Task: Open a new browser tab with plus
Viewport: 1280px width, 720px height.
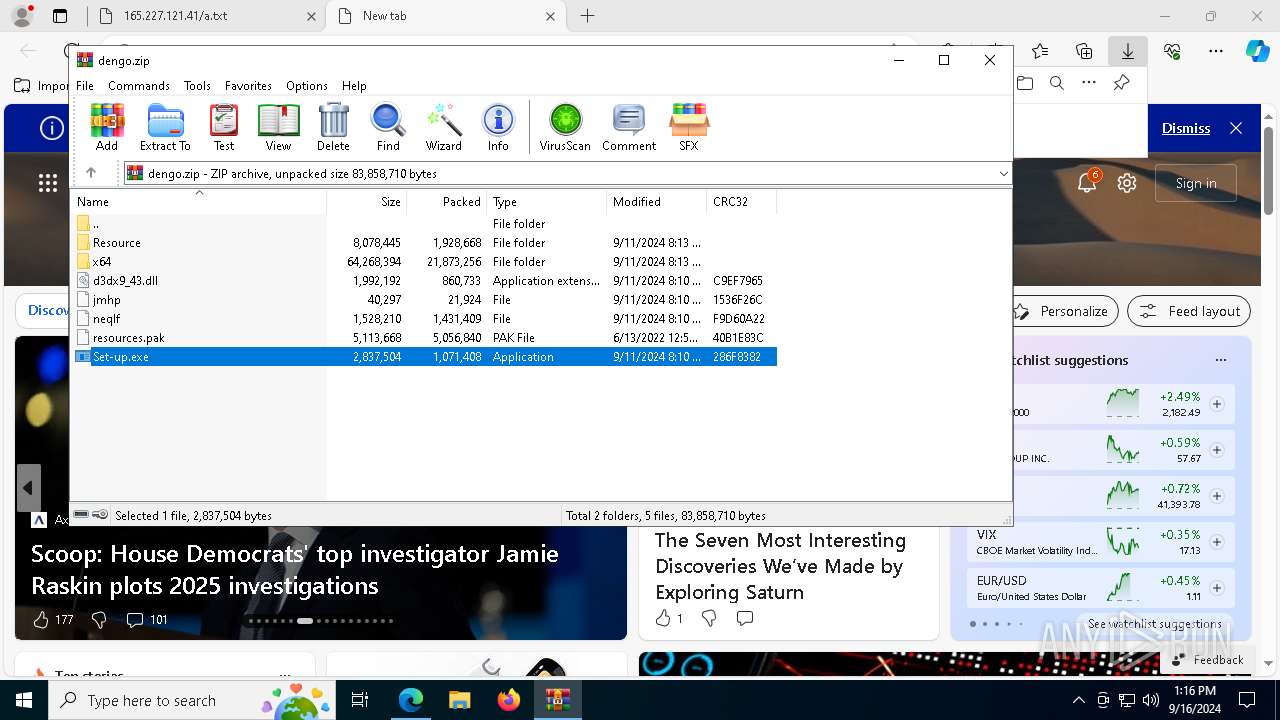Action: [588, 16]
